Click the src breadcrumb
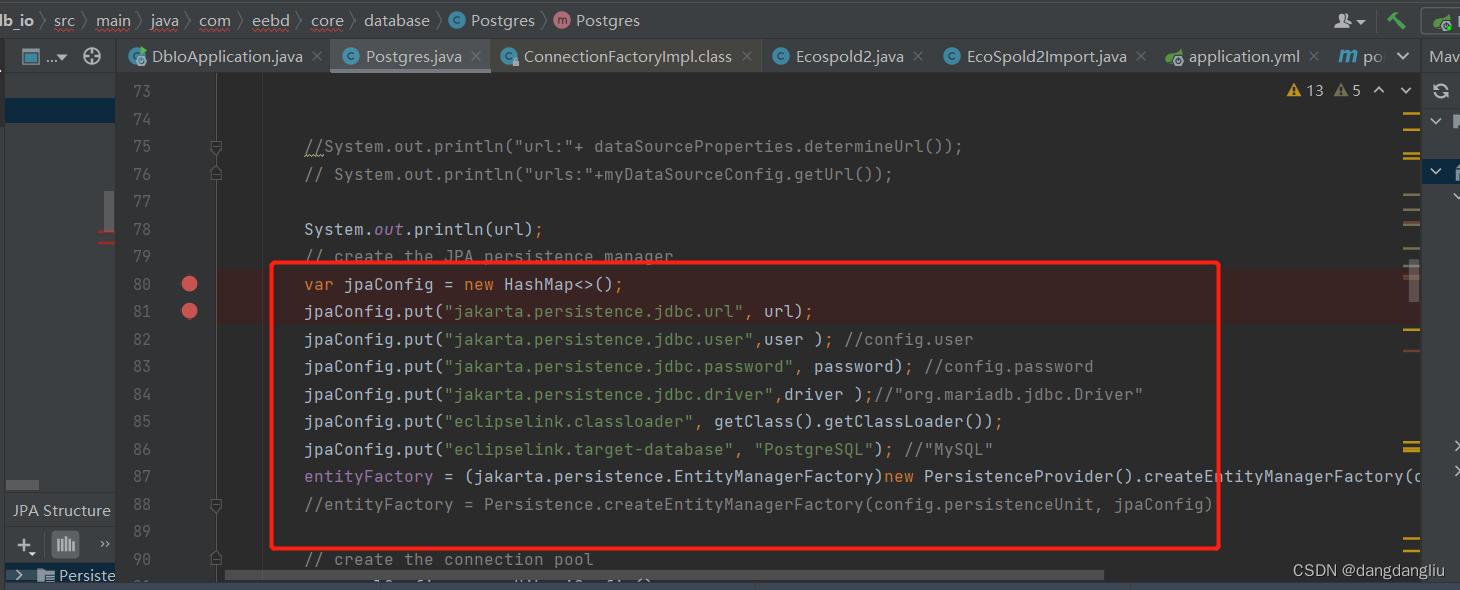The image size is (1460, 590). (x=64, y=20)
